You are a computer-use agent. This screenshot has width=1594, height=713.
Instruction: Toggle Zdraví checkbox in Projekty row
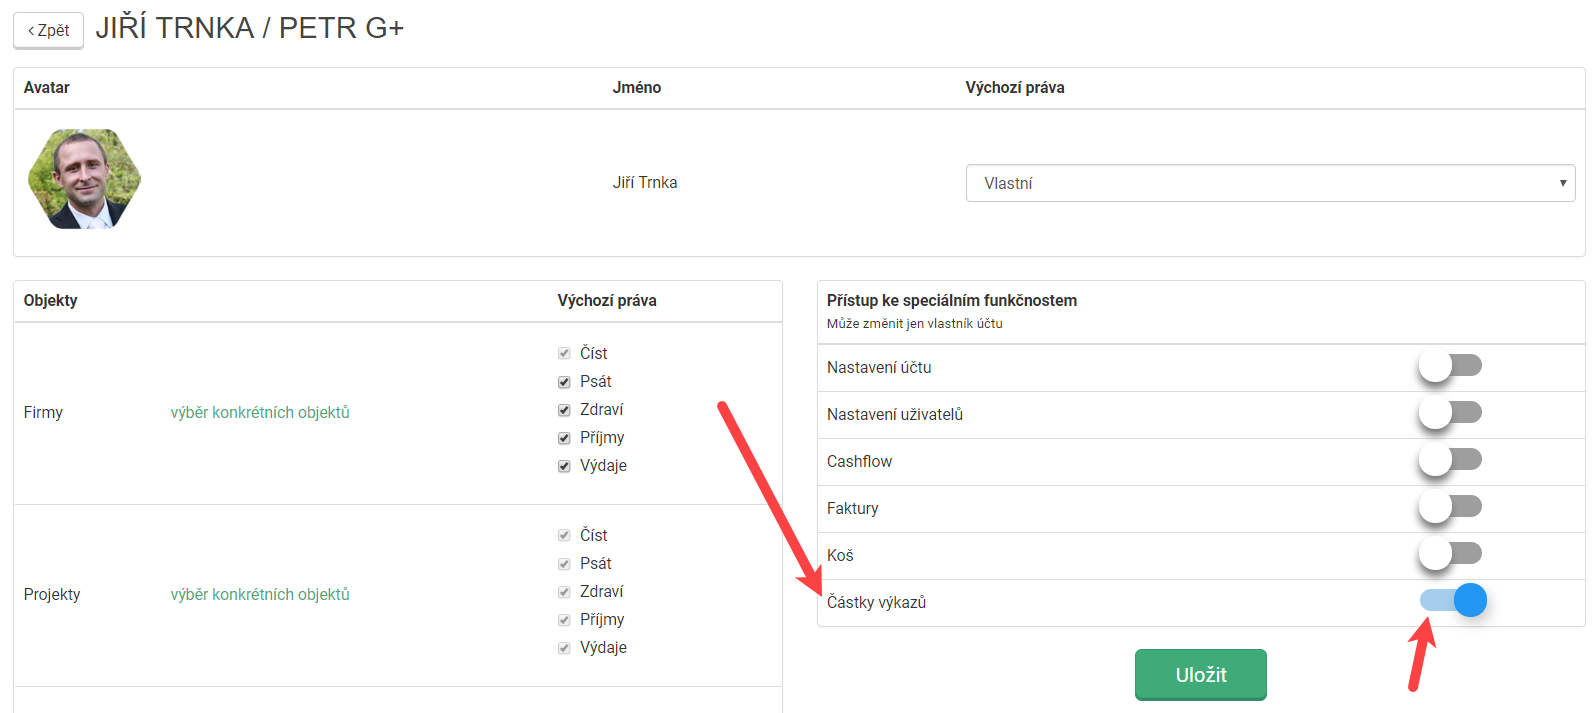[564, 592]
